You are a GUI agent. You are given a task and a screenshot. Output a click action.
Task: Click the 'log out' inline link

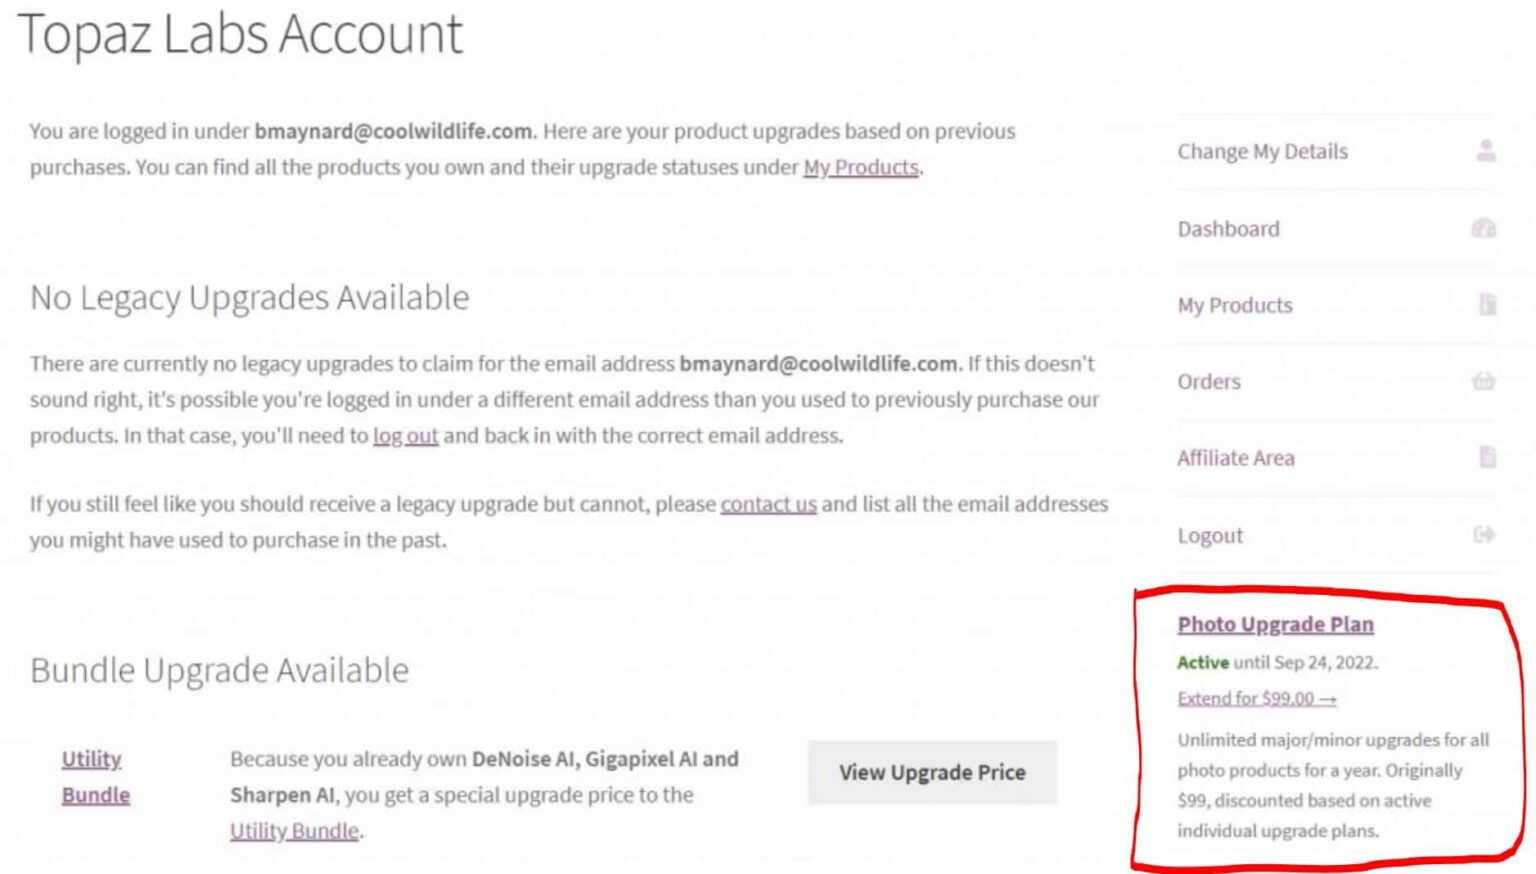[405, 436]
